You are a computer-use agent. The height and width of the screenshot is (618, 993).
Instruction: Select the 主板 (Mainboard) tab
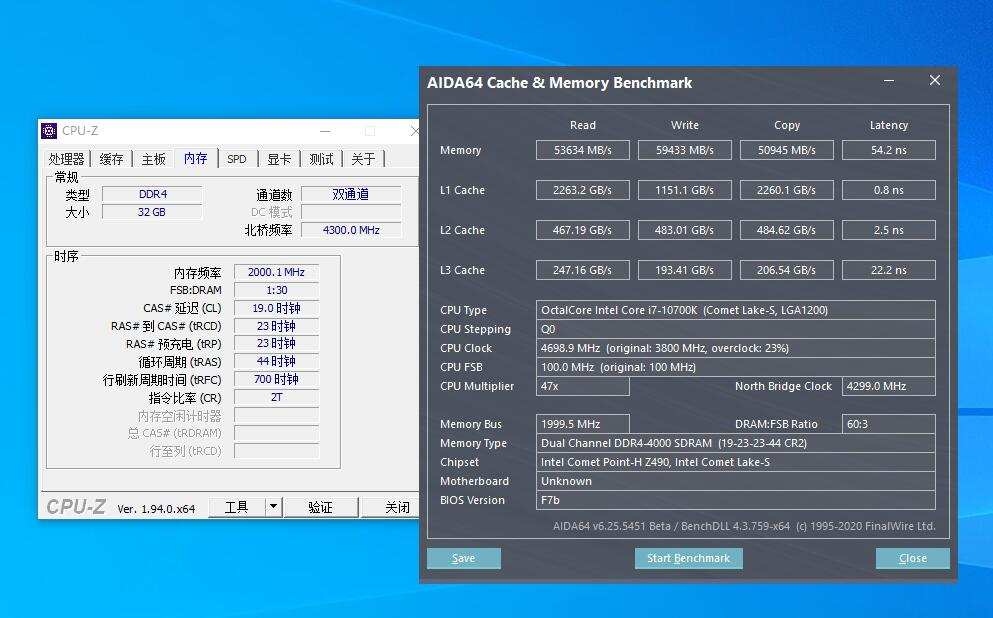tap(153, 158)
